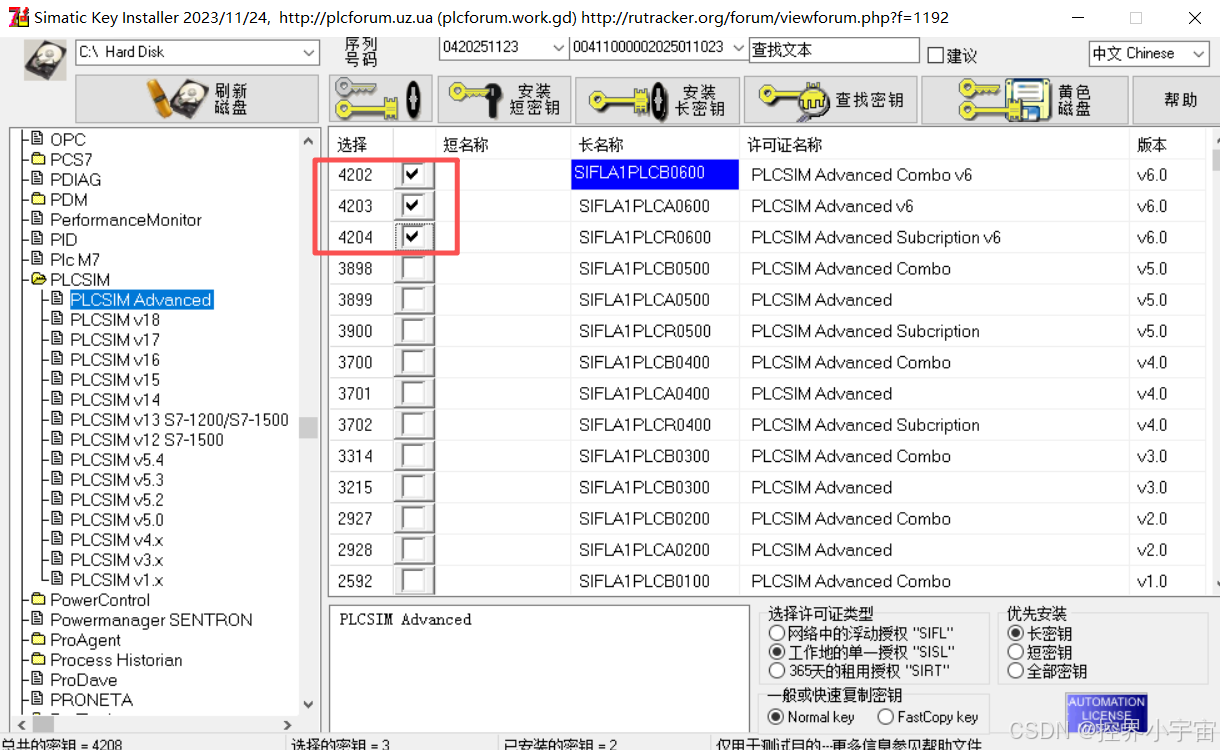Check the checkbox for key 3900
Viewport: 1220px width, 750px height.
point(412,331)
